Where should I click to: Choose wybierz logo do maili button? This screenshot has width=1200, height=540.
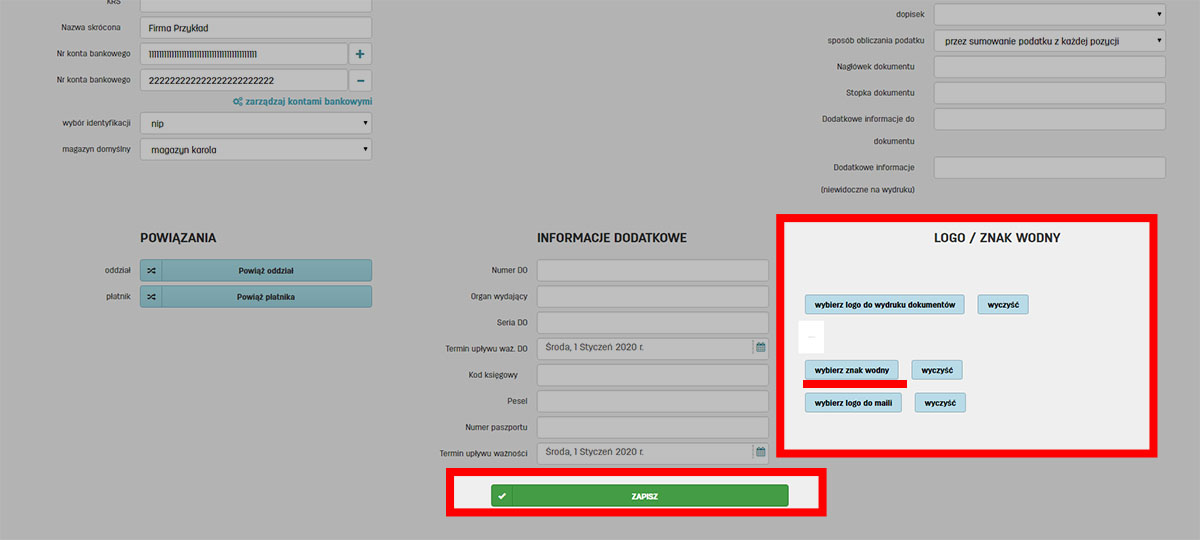[853, 403]
